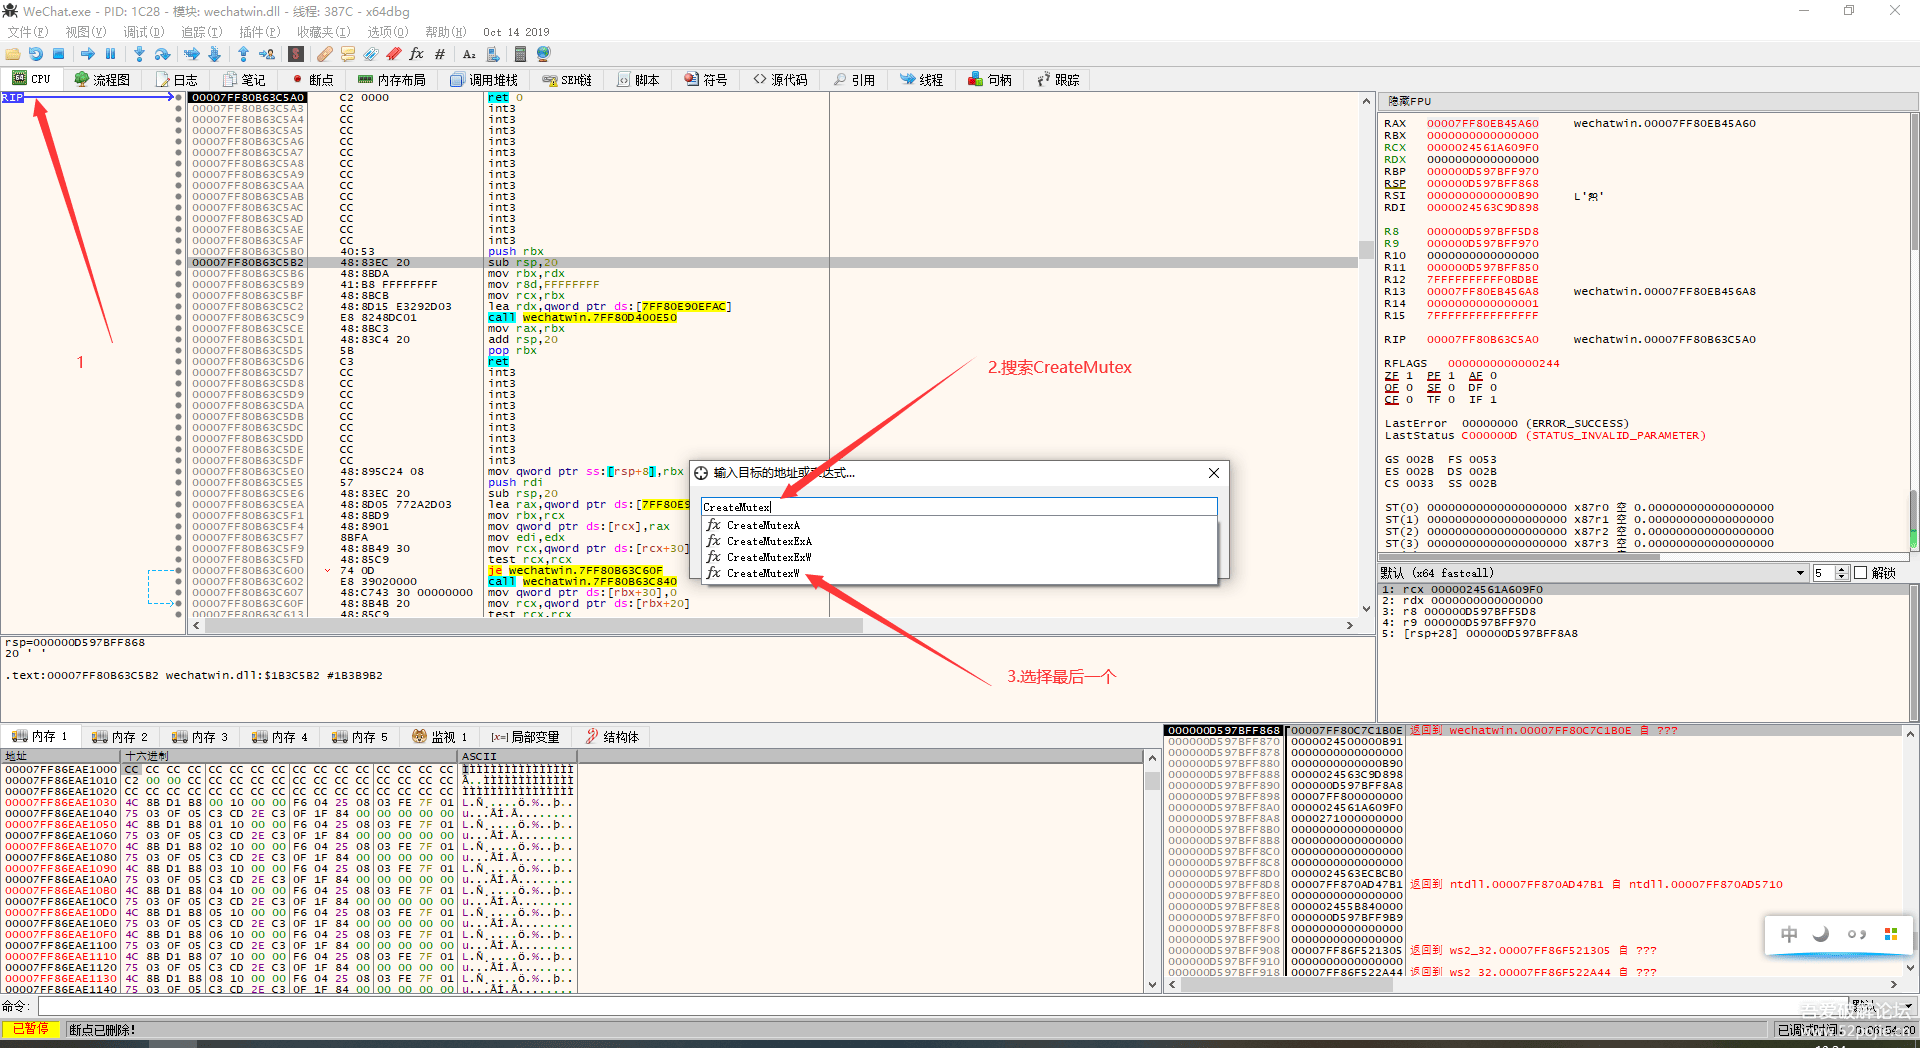Toggle the PF flag value

click(1451, 376)
